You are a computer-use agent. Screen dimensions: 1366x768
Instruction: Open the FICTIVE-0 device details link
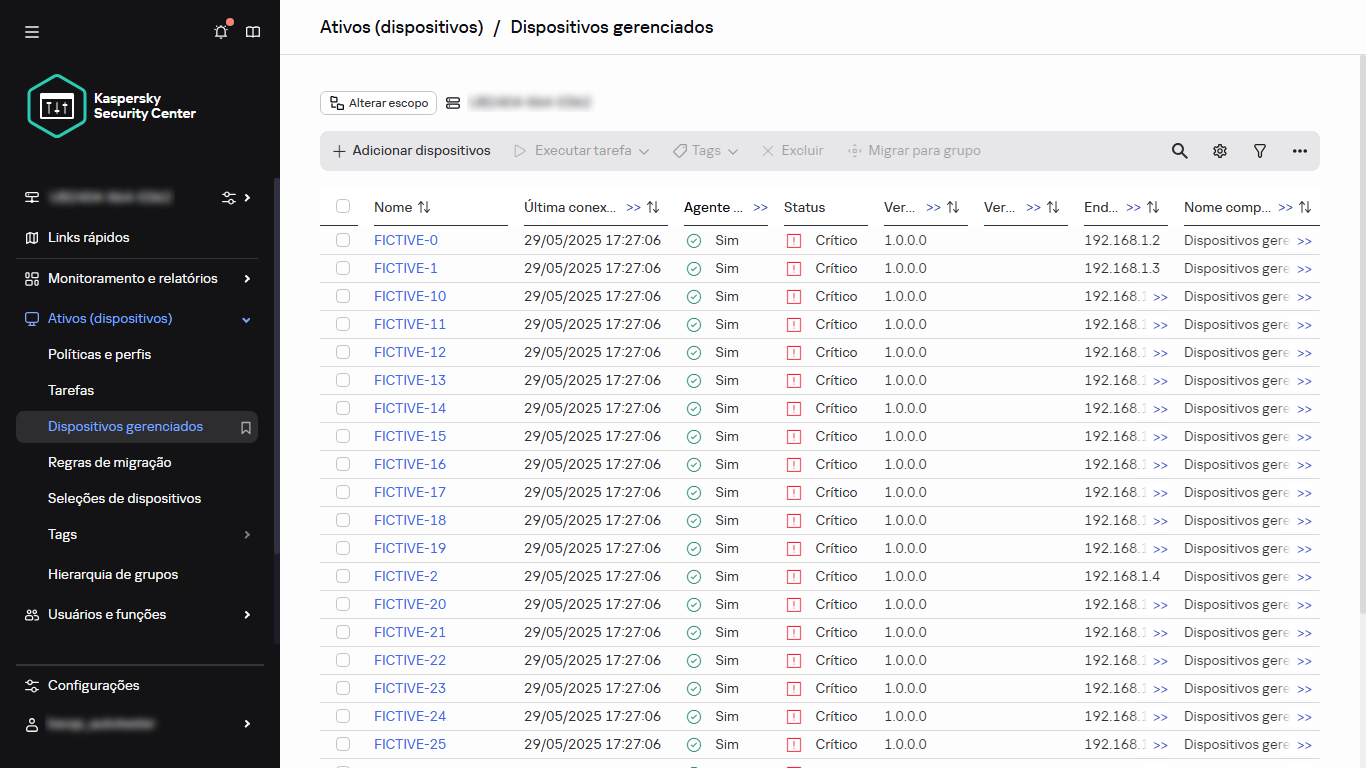coord(405,240)
